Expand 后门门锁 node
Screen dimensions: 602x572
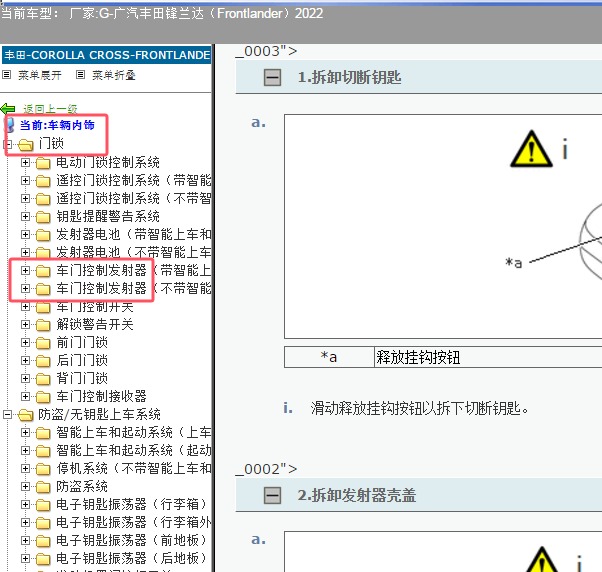click(25, 360)
